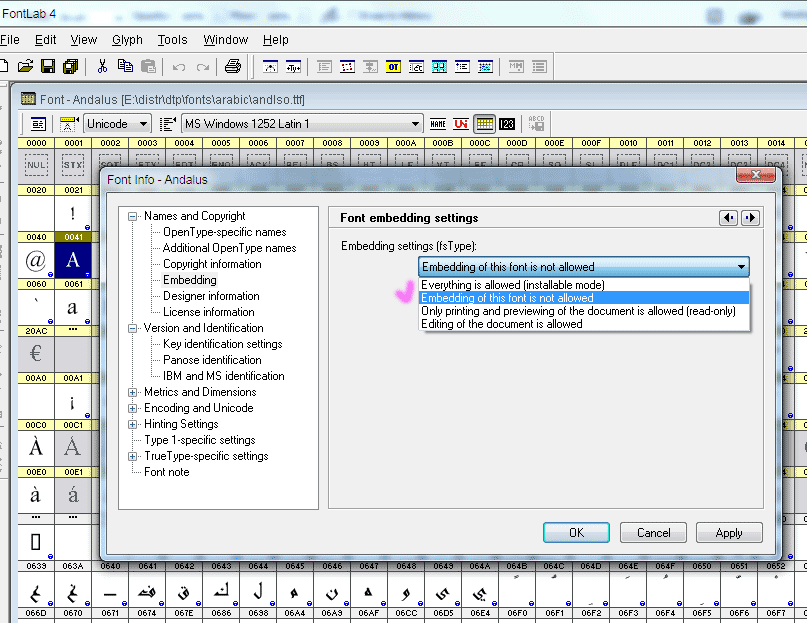
Task: Open the Unicode caption dropdown
Action: tap(117, 124)
